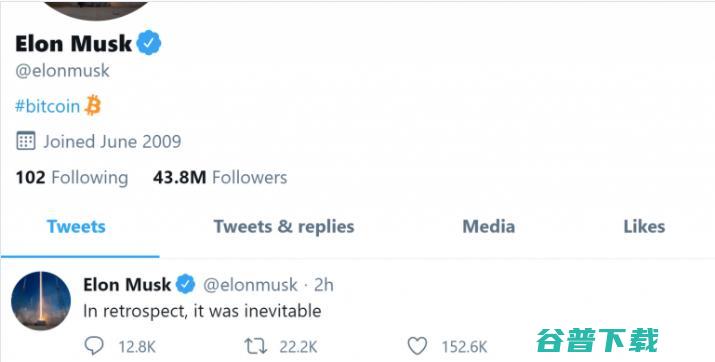This screenshot has width=715, height=362.
Task: Click the Elon Musk name in tweet header
Action: (127, 285)
